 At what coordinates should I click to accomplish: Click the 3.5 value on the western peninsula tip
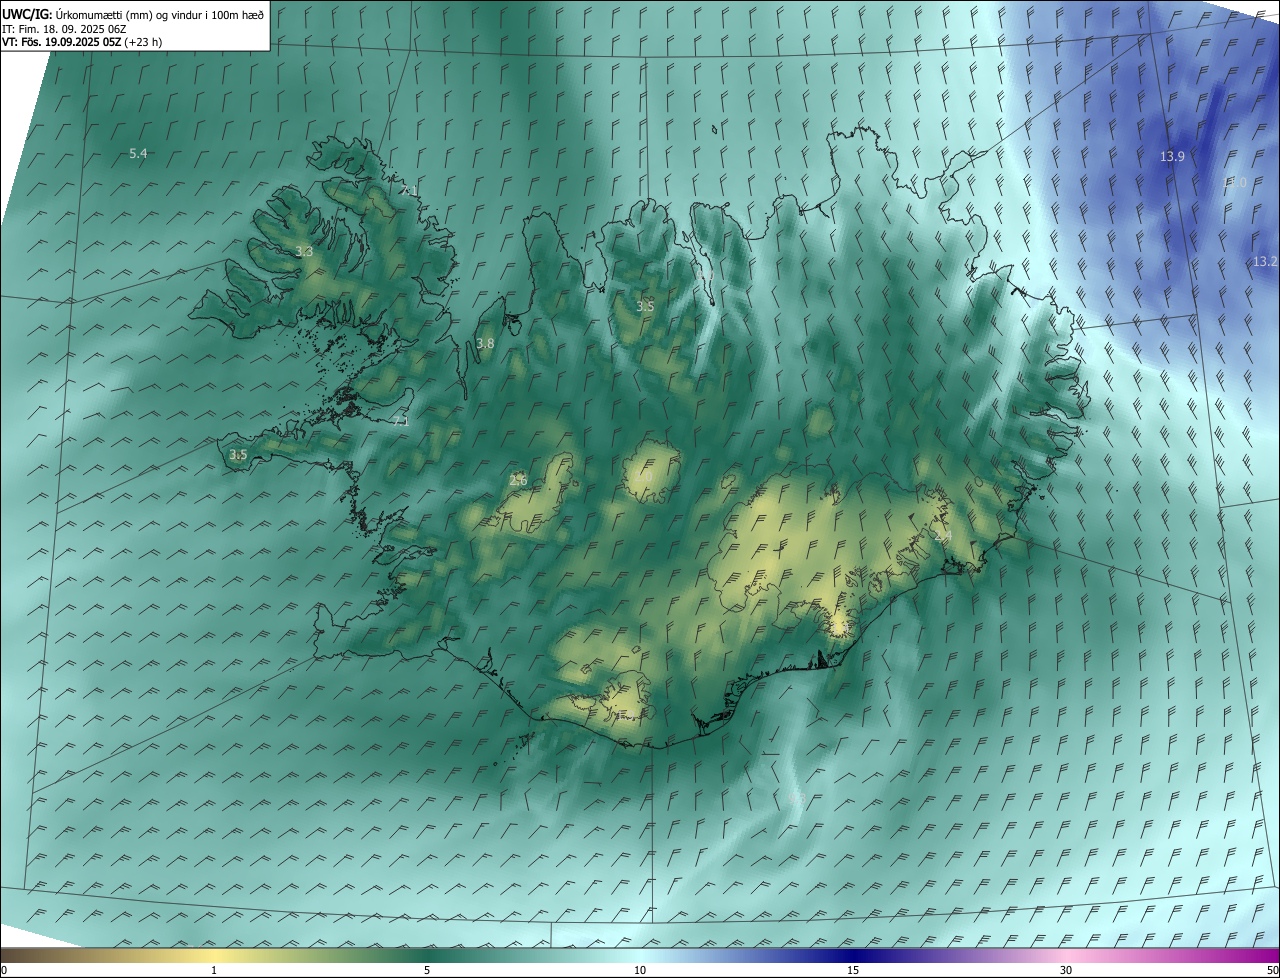coord(238,454)
